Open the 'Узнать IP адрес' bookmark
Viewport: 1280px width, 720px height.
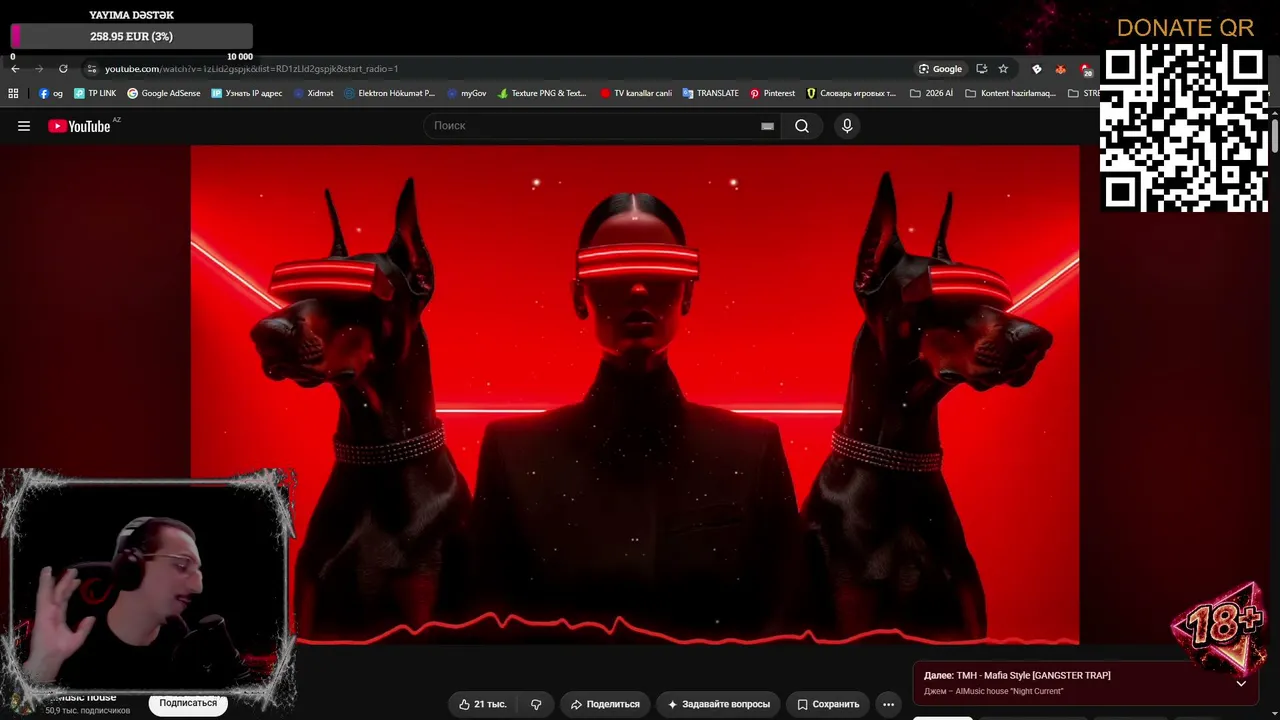(x=247, y=94)
